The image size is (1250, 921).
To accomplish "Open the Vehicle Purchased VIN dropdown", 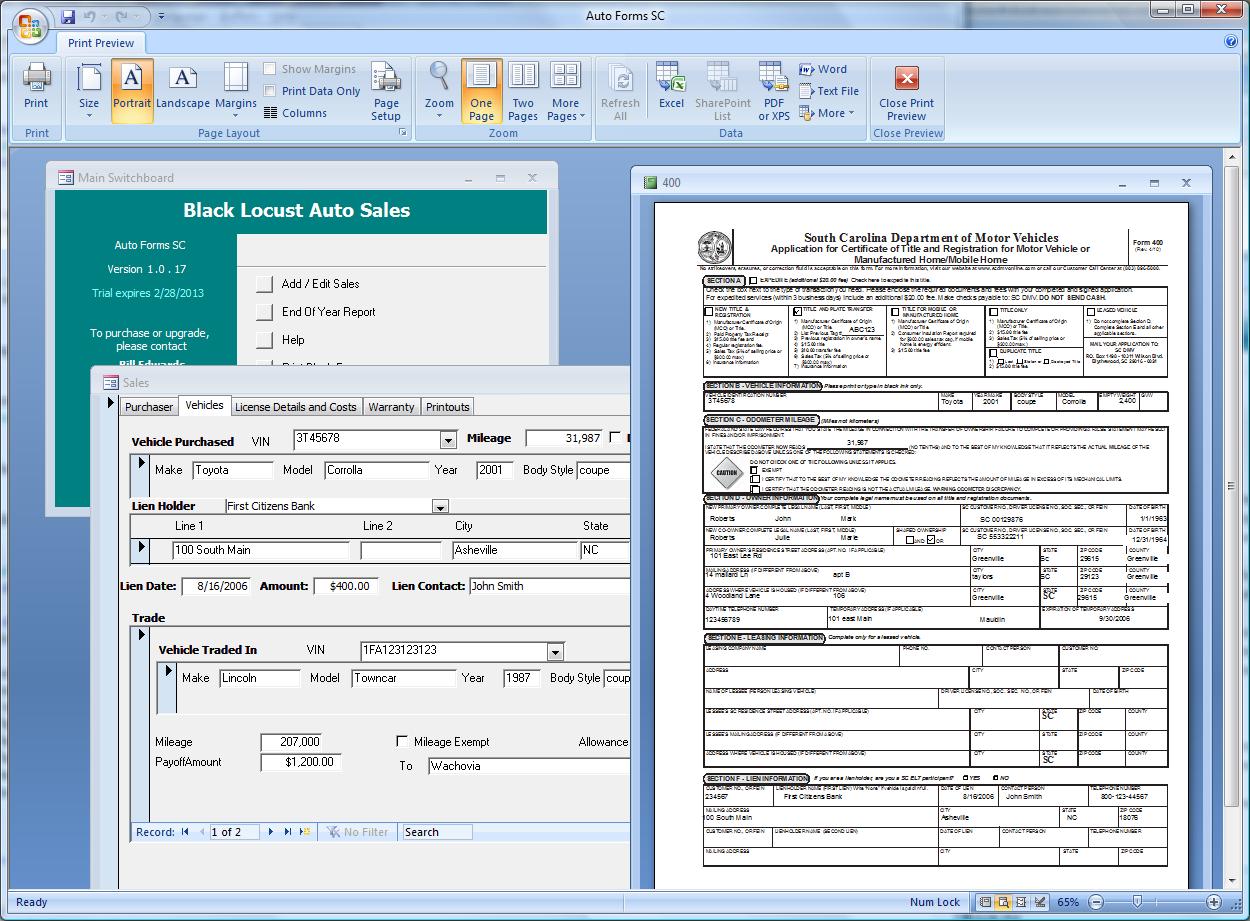I will [x=448, y=440].
